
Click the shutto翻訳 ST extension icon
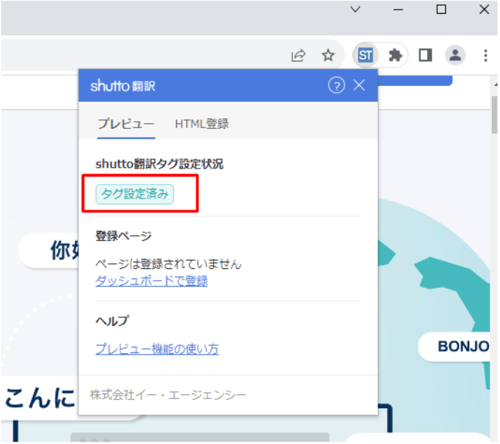pos(365,55)
